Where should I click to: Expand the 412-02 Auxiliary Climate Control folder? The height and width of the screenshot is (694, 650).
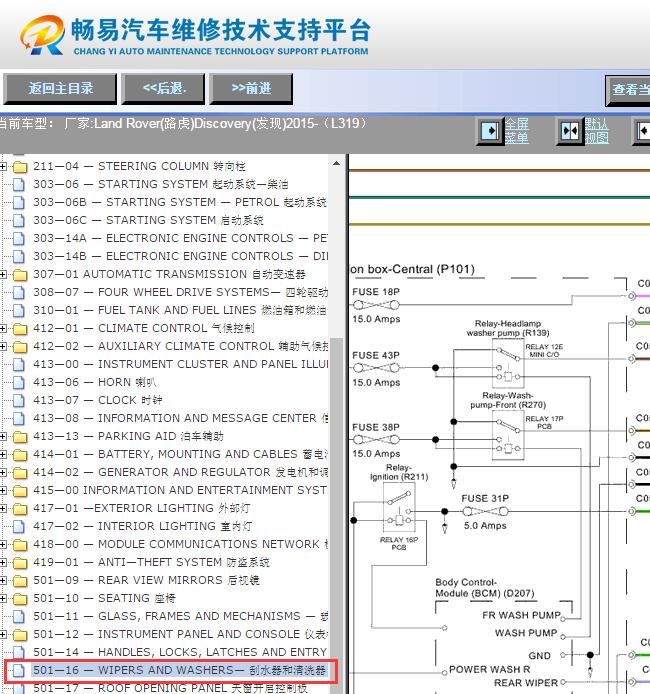point(3,347)
